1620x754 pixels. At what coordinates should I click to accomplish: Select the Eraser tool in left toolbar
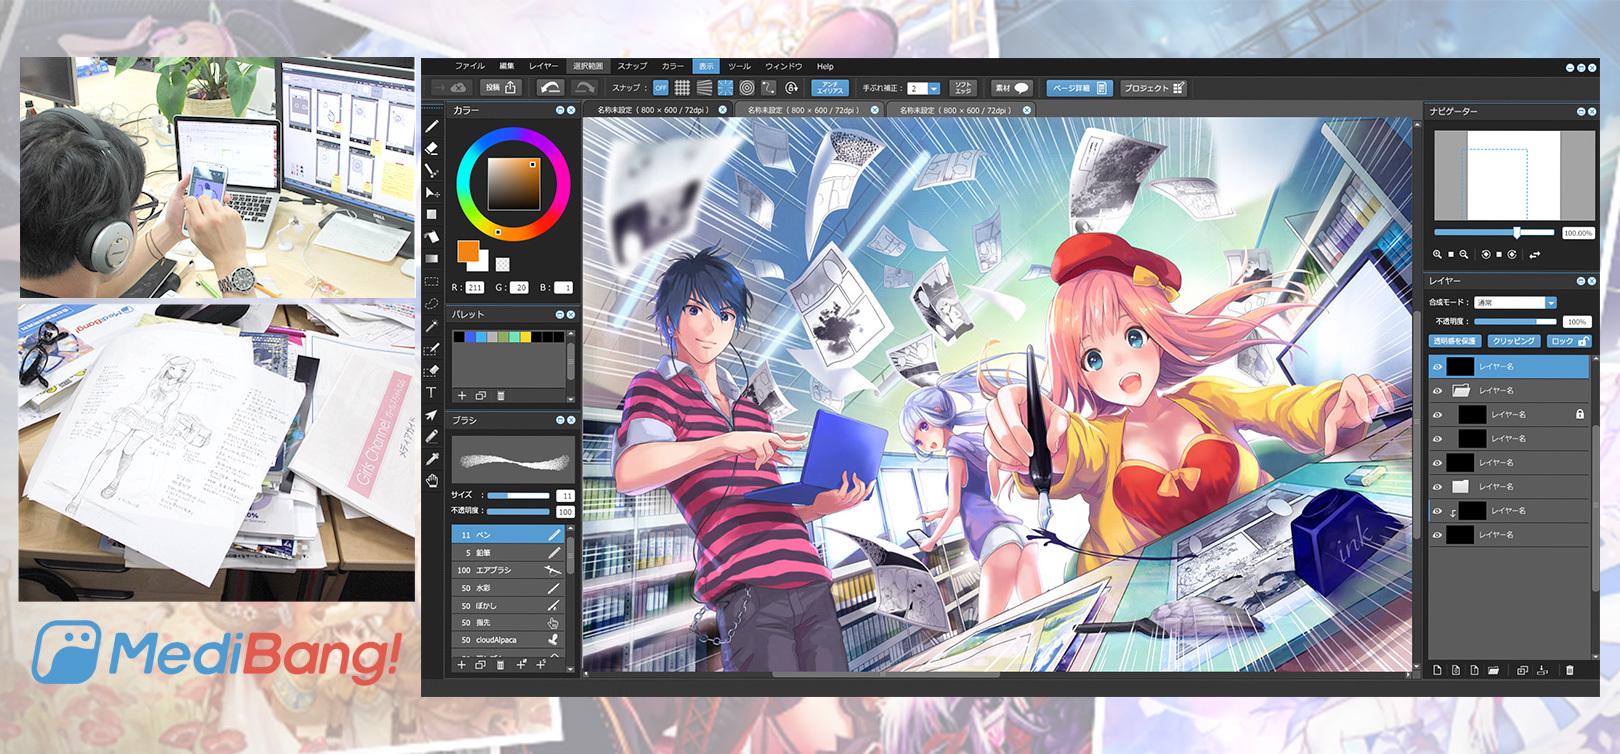[x=432, y=149]
